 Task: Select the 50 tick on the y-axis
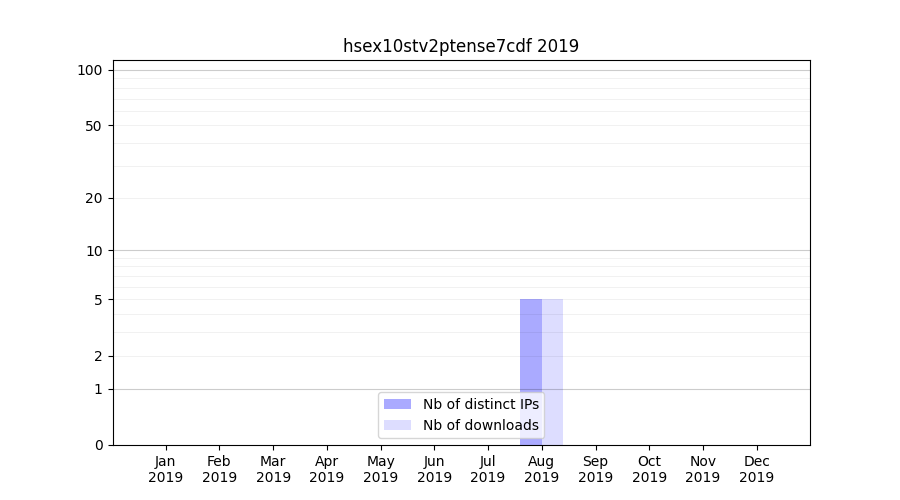94,126
